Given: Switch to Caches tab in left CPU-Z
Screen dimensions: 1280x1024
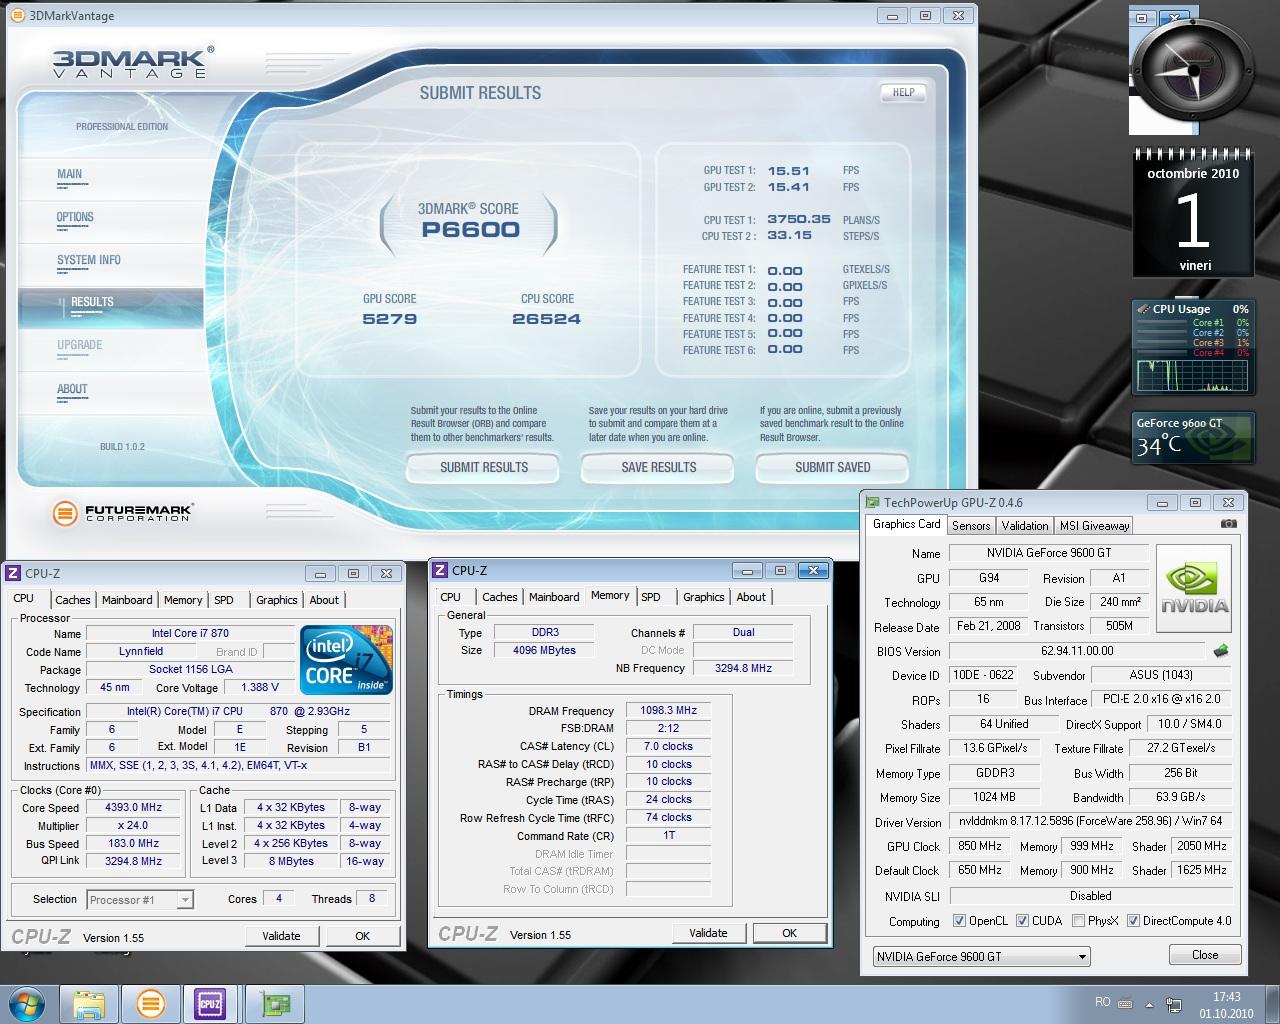Looking at the screenshot, I should point(72,600).
